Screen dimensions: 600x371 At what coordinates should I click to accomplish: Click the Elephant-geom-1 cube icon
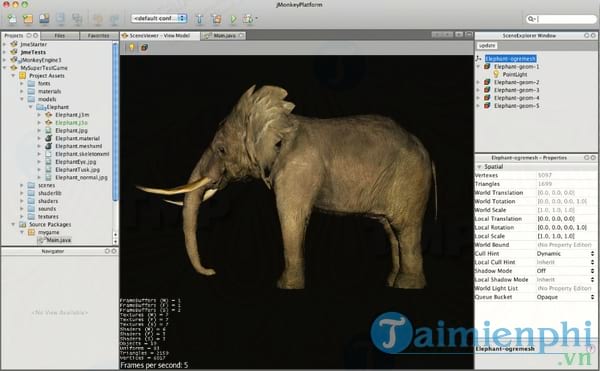(487, 67)
